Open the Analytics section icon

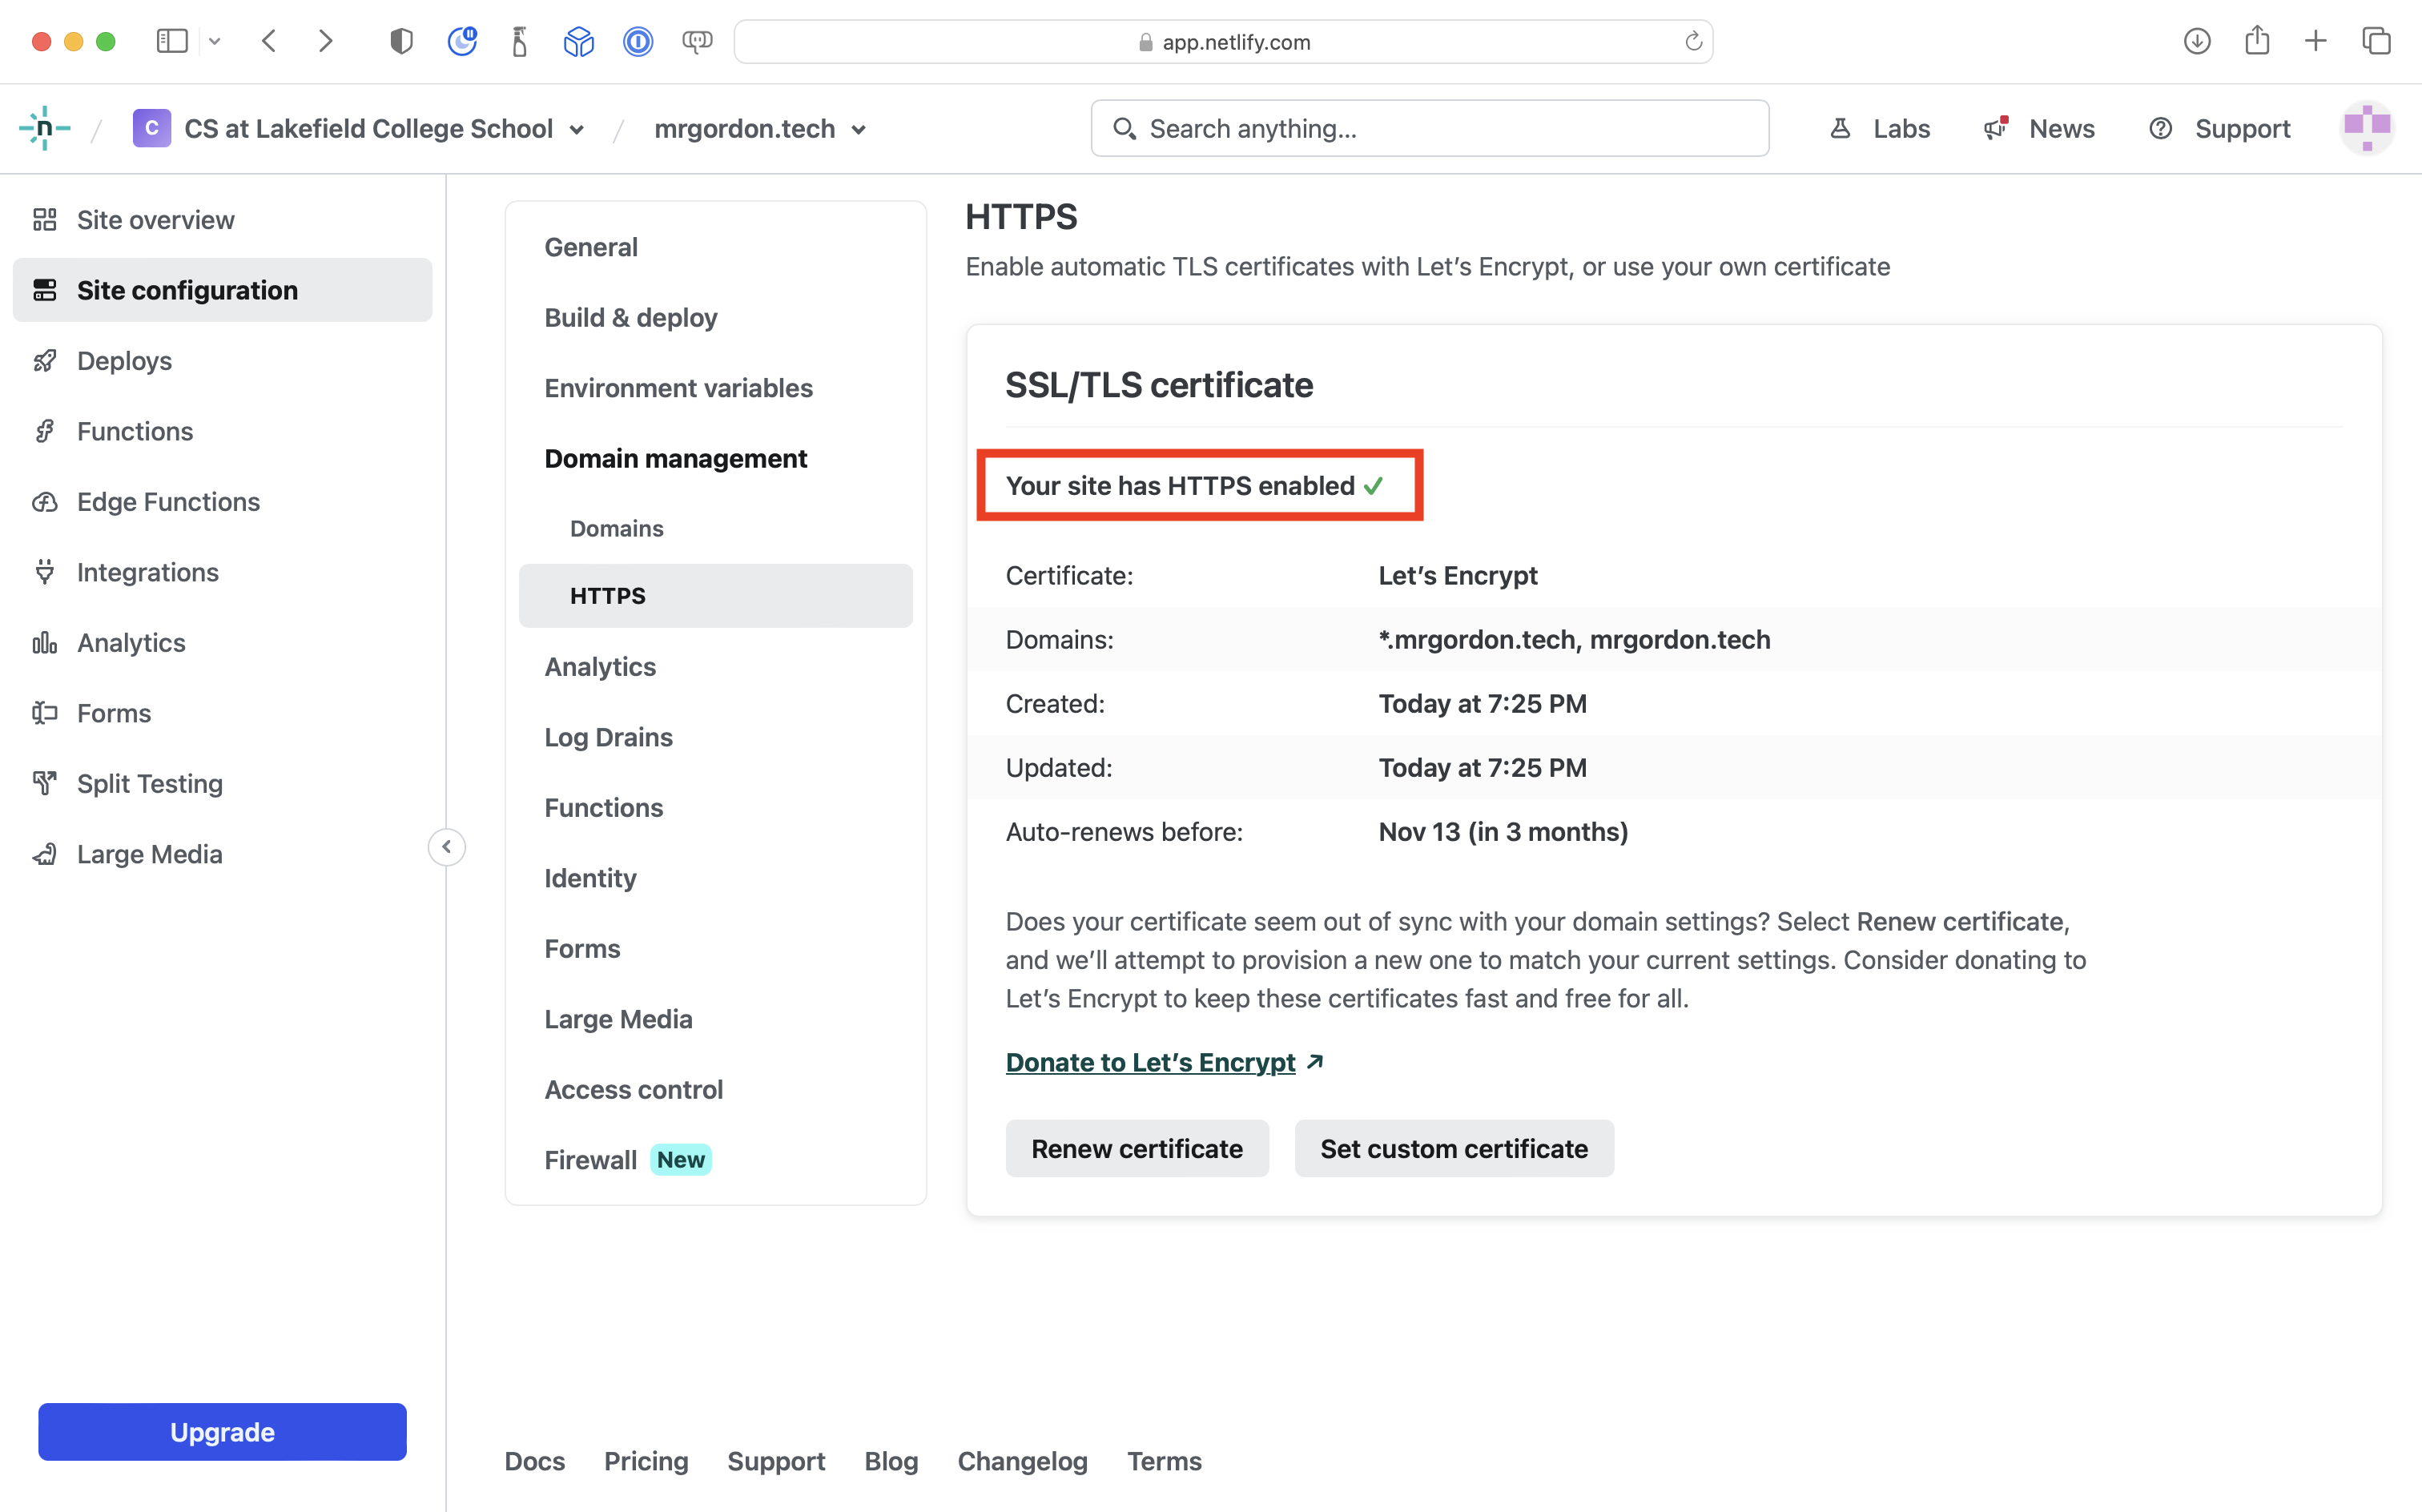47,641
